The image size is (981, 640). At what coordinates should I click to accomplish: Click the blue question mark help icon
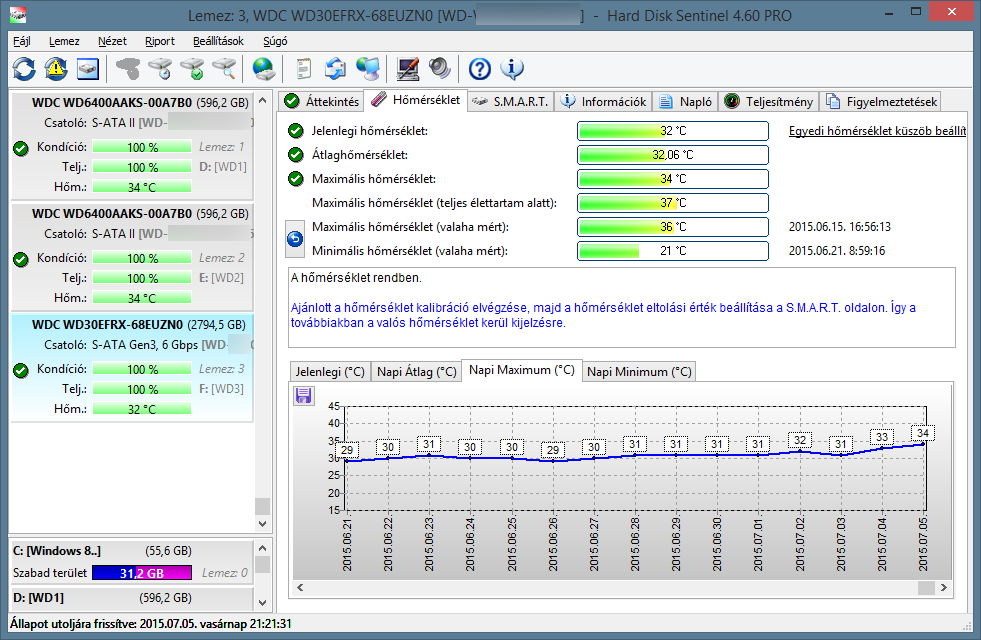[x=480, y=69]
